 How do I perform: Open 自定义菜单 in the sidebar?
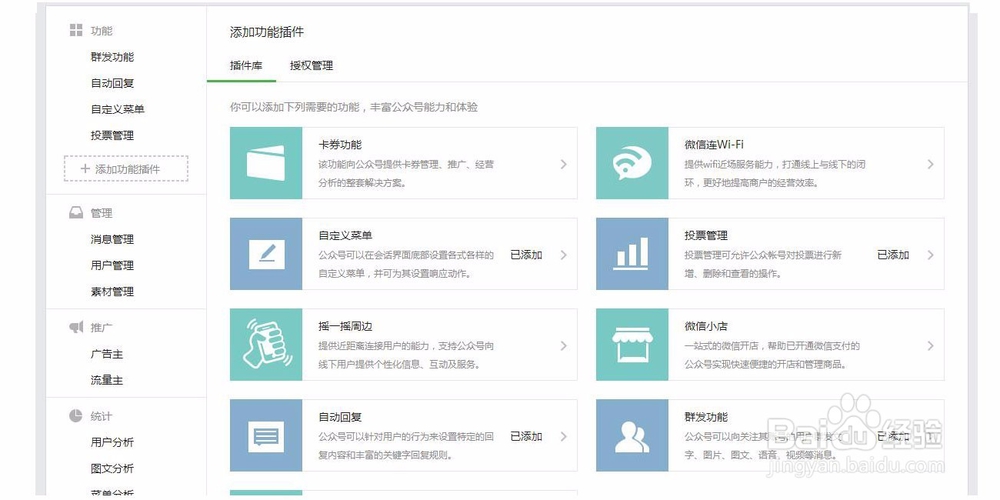(117, 109)
